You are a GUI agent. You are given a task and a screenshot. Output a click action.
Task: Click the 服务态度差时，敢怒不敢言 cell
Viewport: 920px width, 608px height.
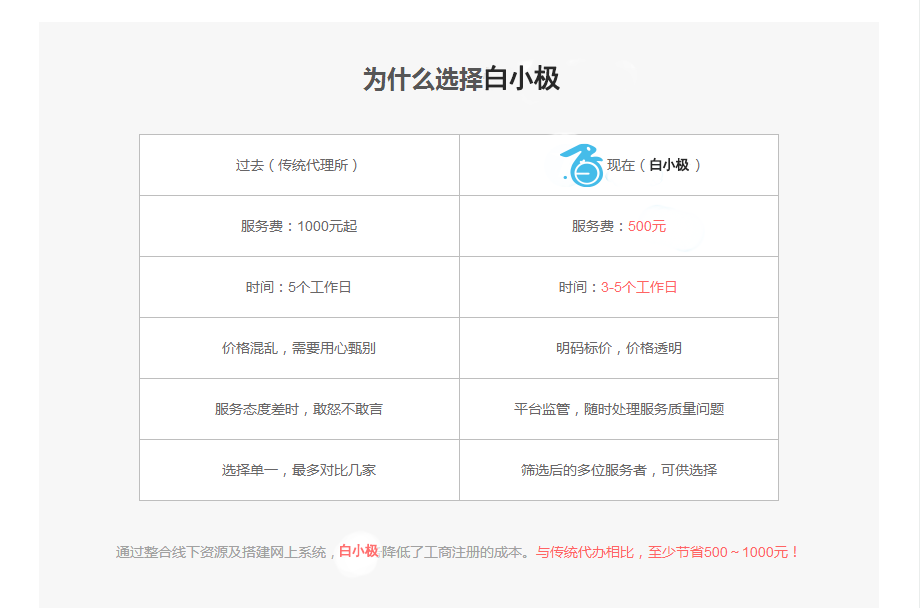pyautogui.click(x=298, y=409)
